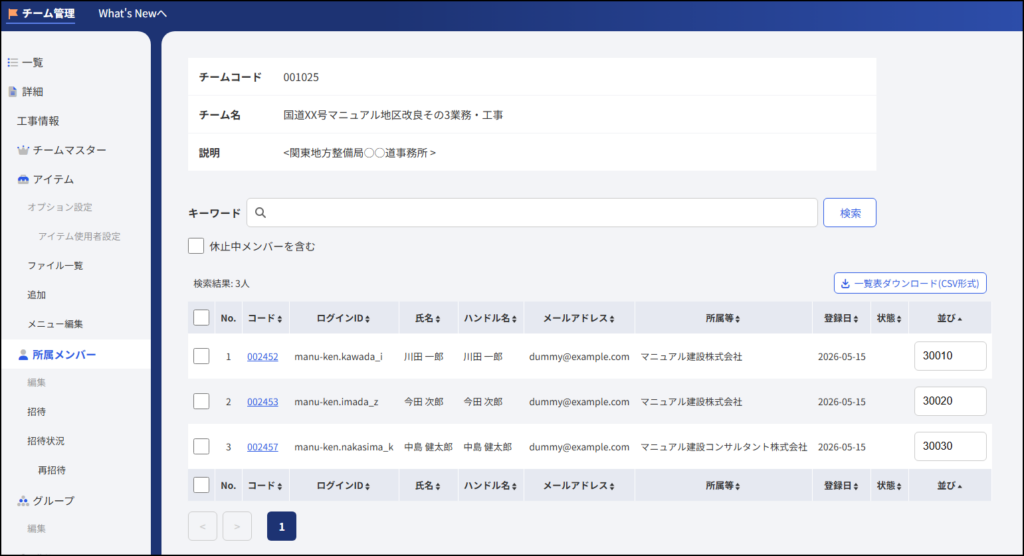This screenshot has width=1024, height=556.
Task: Open 招待状況 in the sidebar
Action: coord(46,441)
